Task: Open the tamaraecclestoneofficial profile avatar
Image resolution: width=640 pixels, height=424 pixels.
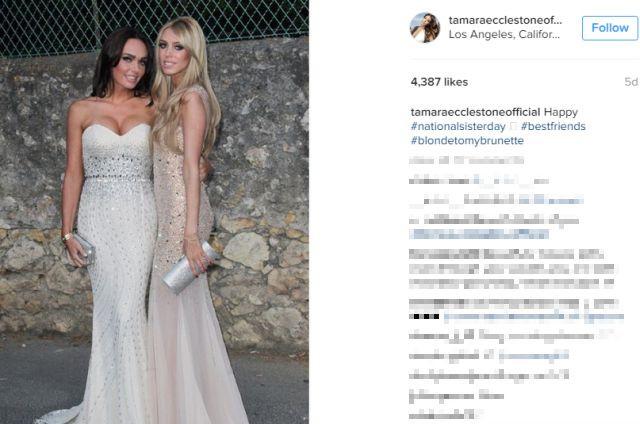Action: click(x=425, y=28)
